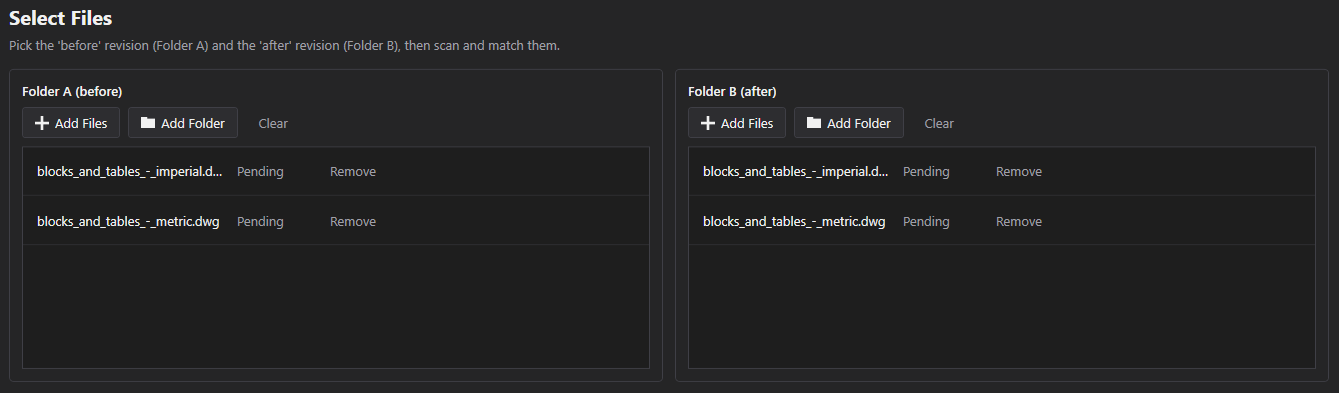Click the Add Folder label in Folder A
The height and width of the screenshot is (393, 1339).
point(193,123)
